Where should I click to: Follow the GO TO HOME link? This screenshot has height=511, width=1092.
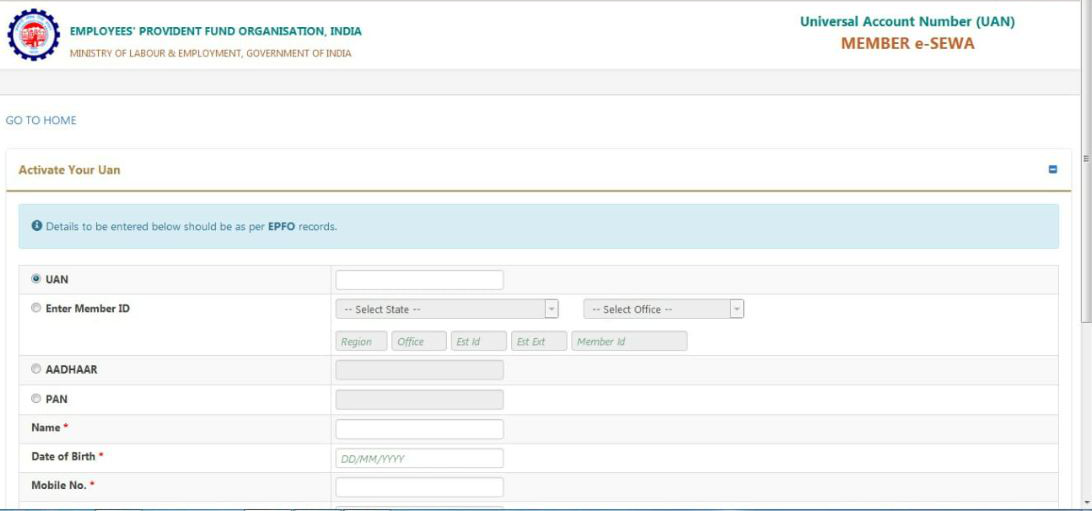point(41,121)
